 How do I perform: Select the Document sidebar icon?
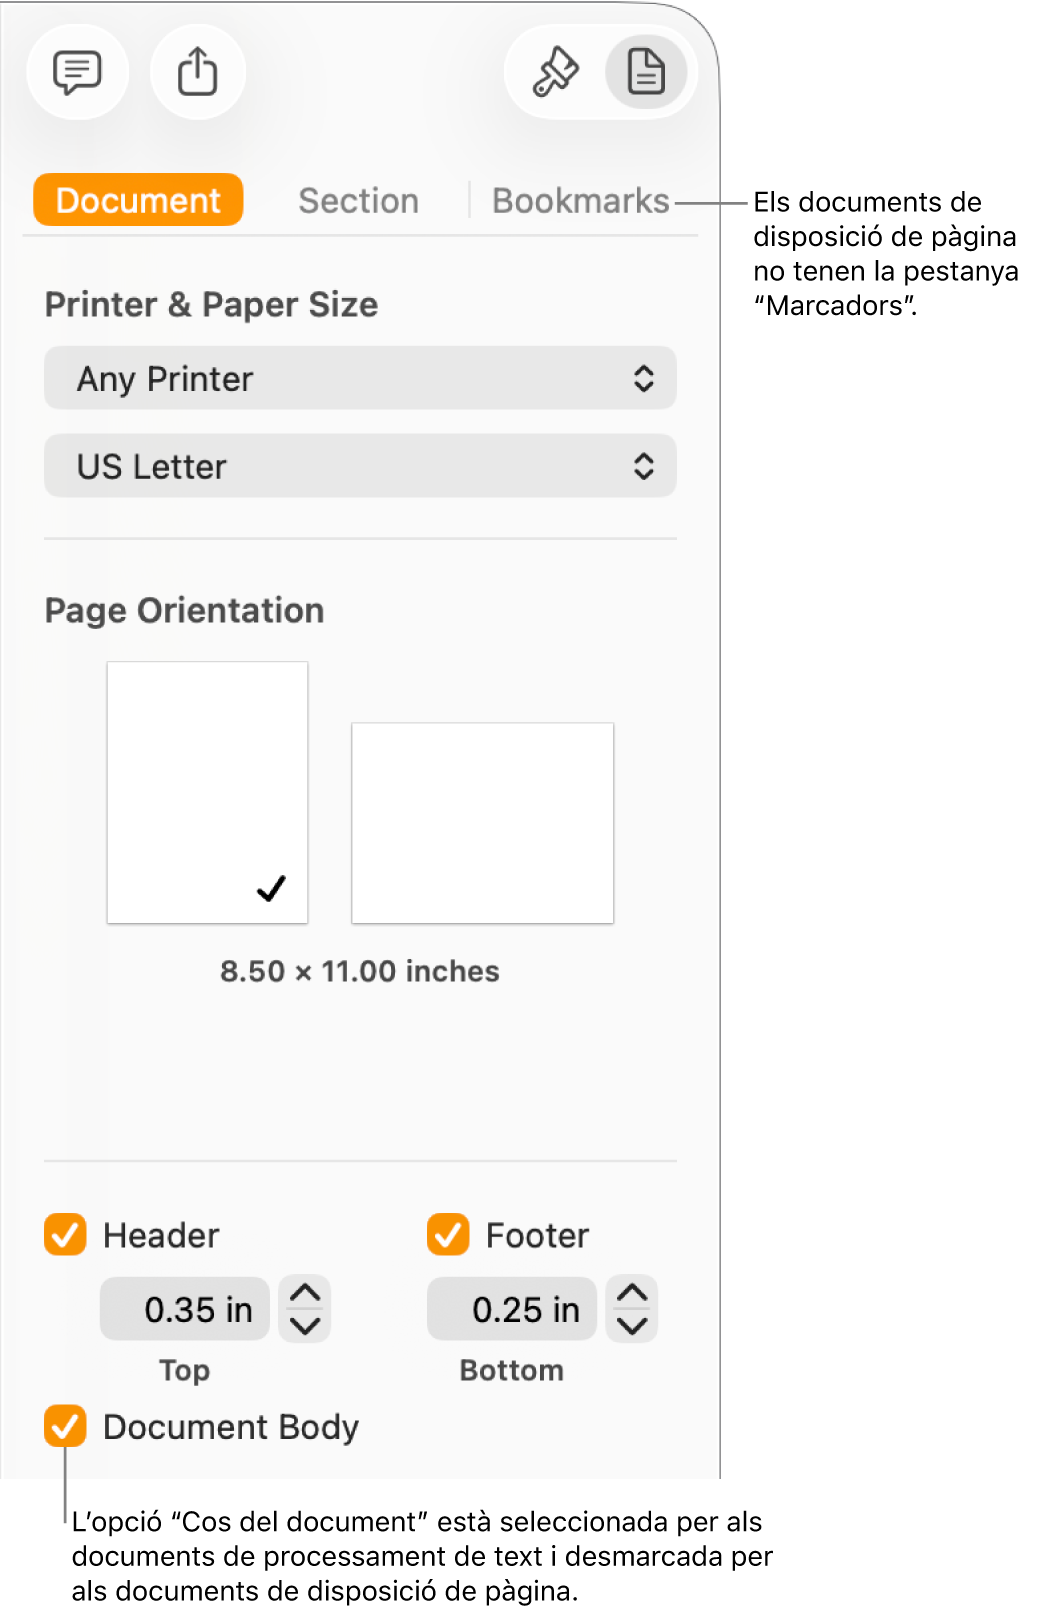(646, 72)
